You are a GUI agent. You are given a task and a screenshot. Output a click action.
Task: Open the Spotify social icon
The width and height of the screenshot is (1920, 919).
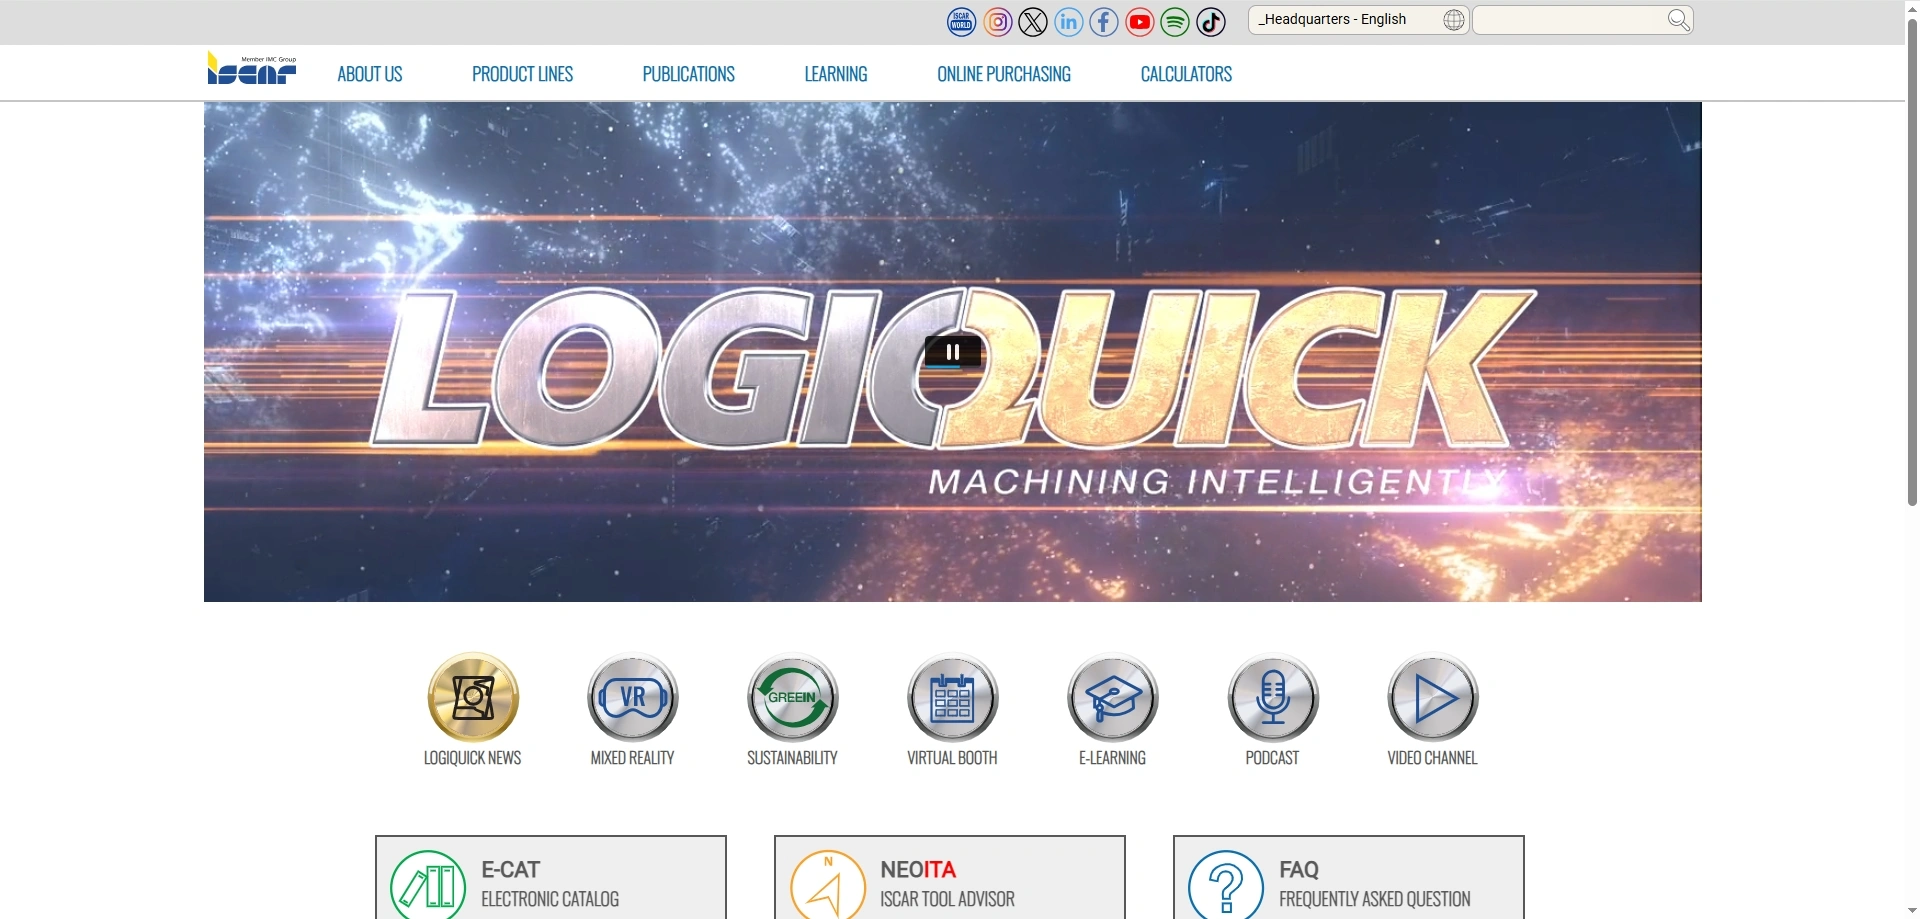point(1175,21)
